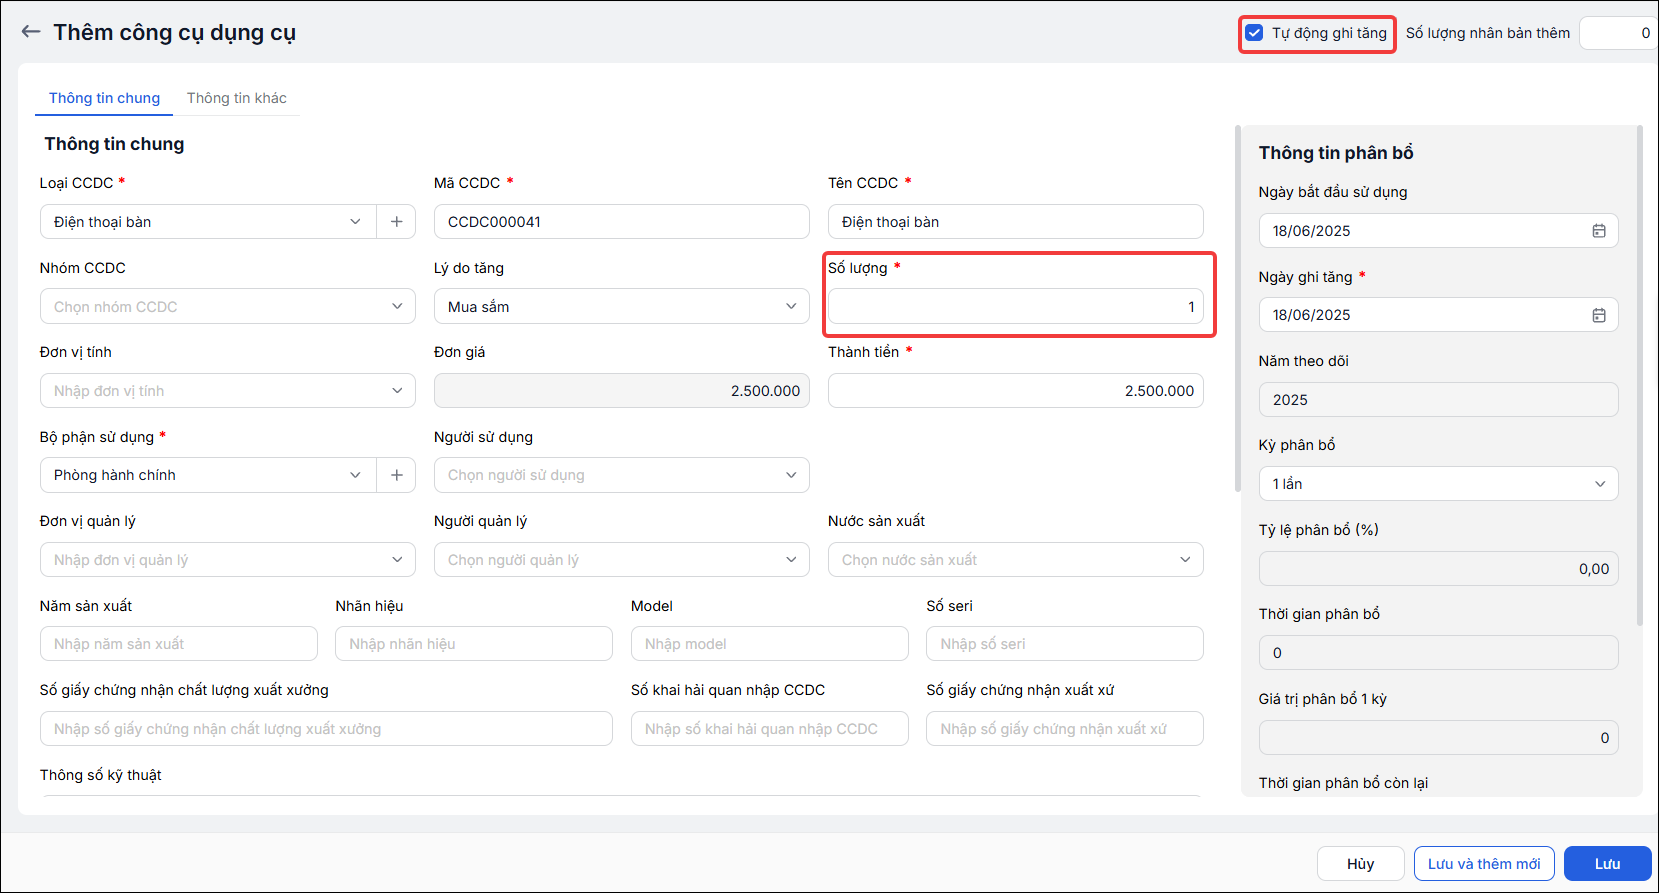The width and height of the screenshot is (1659, 893).
Task: Open the Bộ phận sử dụng dropdown
Action: click(208, 475)
